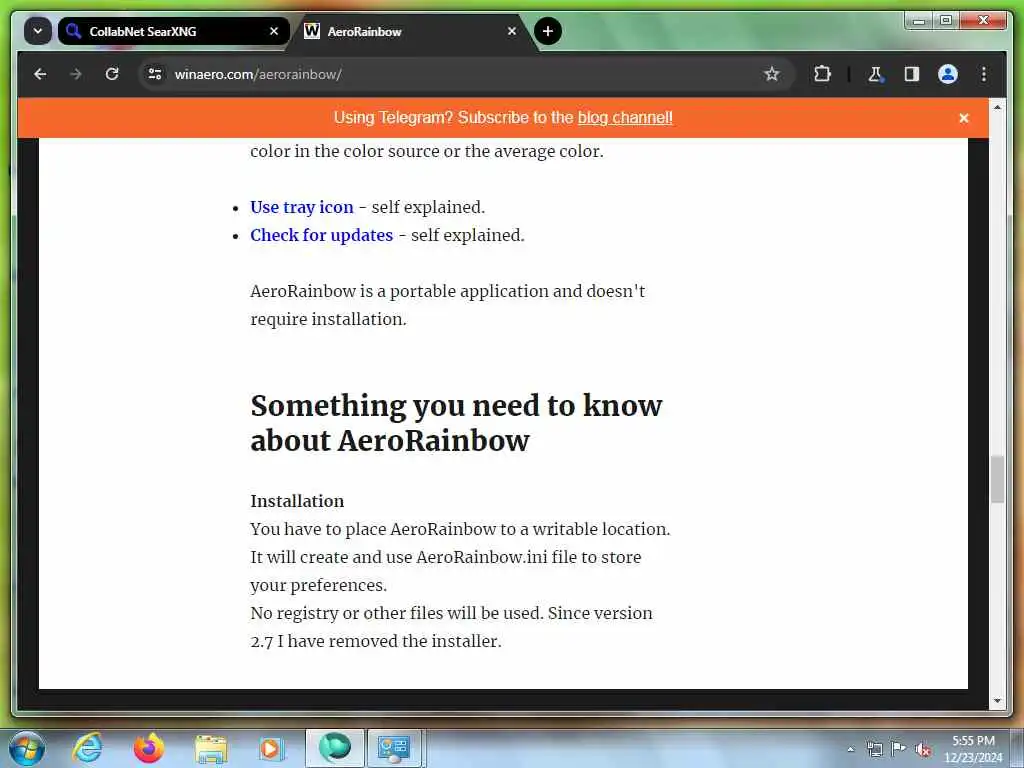The height and width of the screenshot is (768, 1024).
Task: Minimize the browser window
Action: pyautogui.click(x=919, y=21)
